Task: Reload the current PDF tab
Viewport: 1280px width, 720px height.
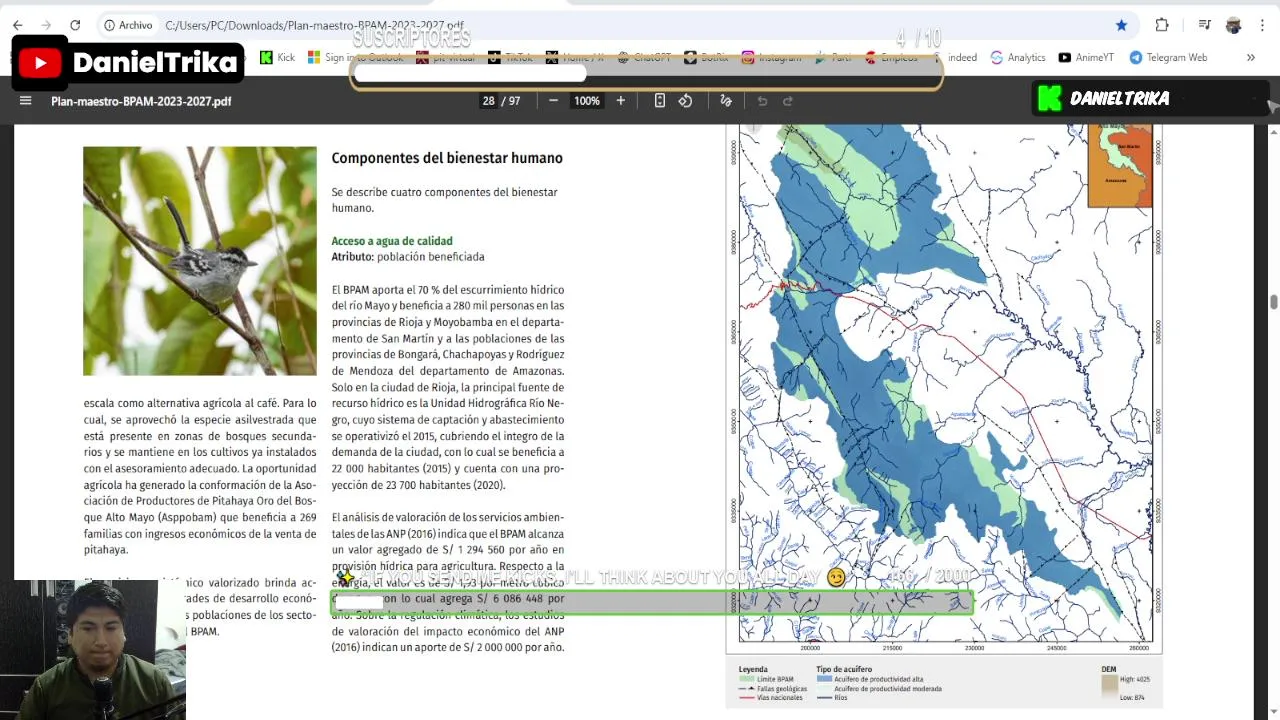Action: (x=75, y=25)
